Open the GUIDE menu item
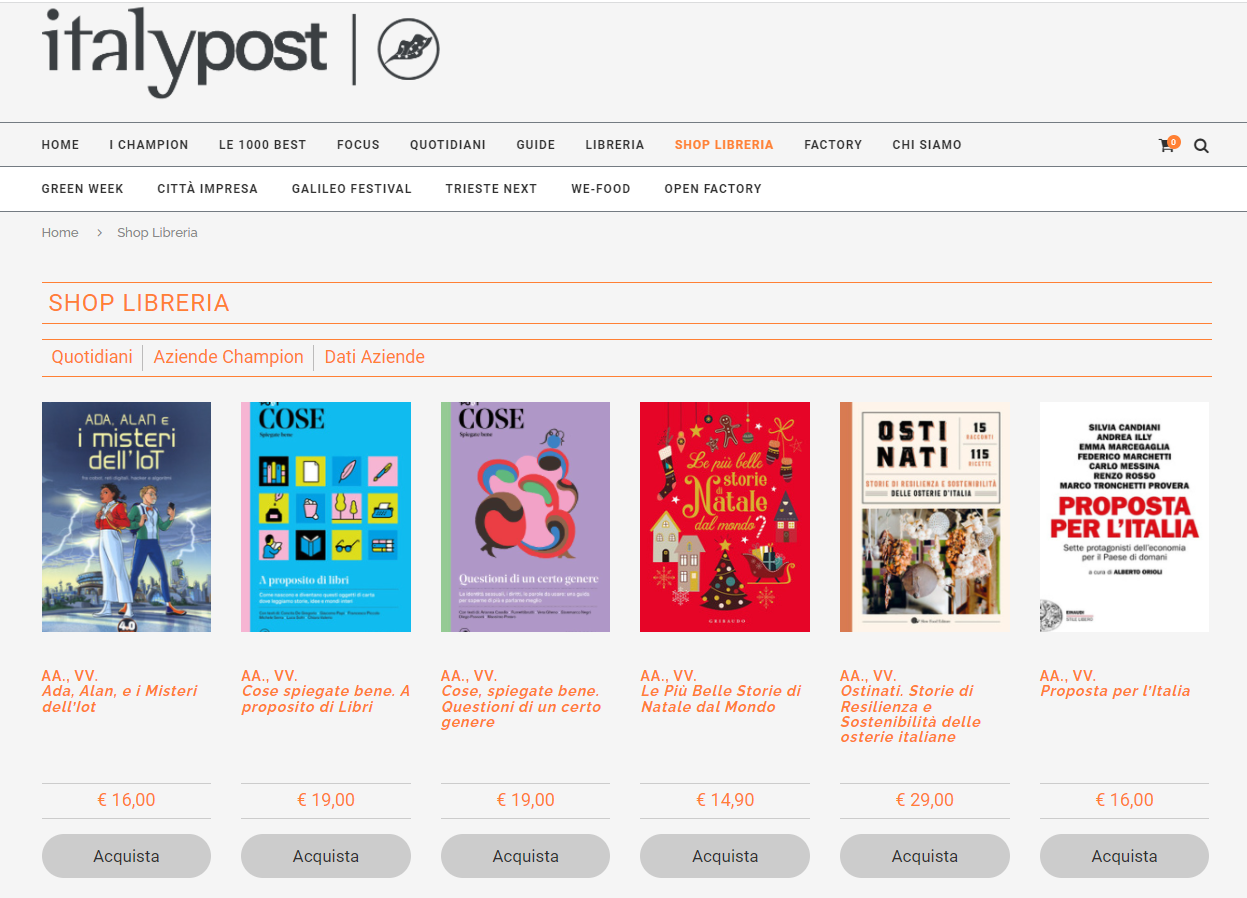 click(x=536, y=145)
